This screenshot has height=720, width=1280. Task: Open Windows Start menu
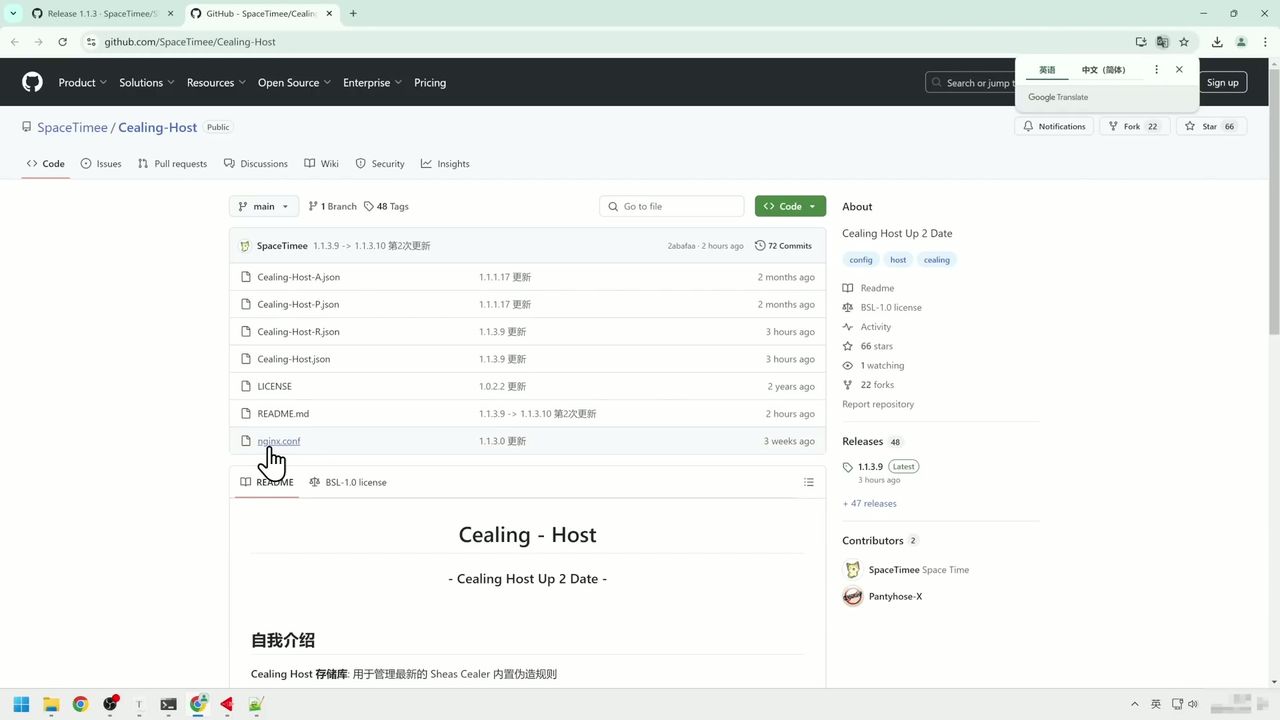point(21,704)
